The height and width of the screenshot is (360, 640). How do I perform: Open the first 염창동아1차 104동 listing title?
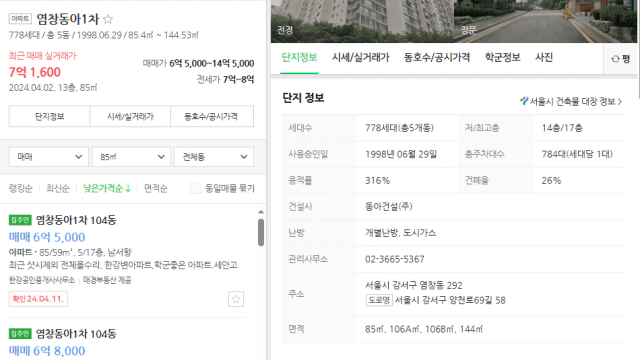(76, 220)
